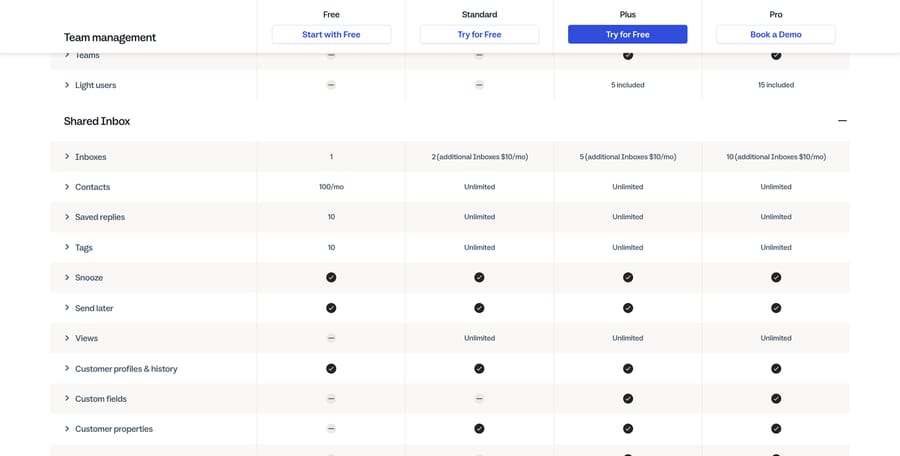This screenshot has width=900, height=456.
Task: Click Custom fields dash in Standard column
Action: pyautogui.click(x=479, y=399)
